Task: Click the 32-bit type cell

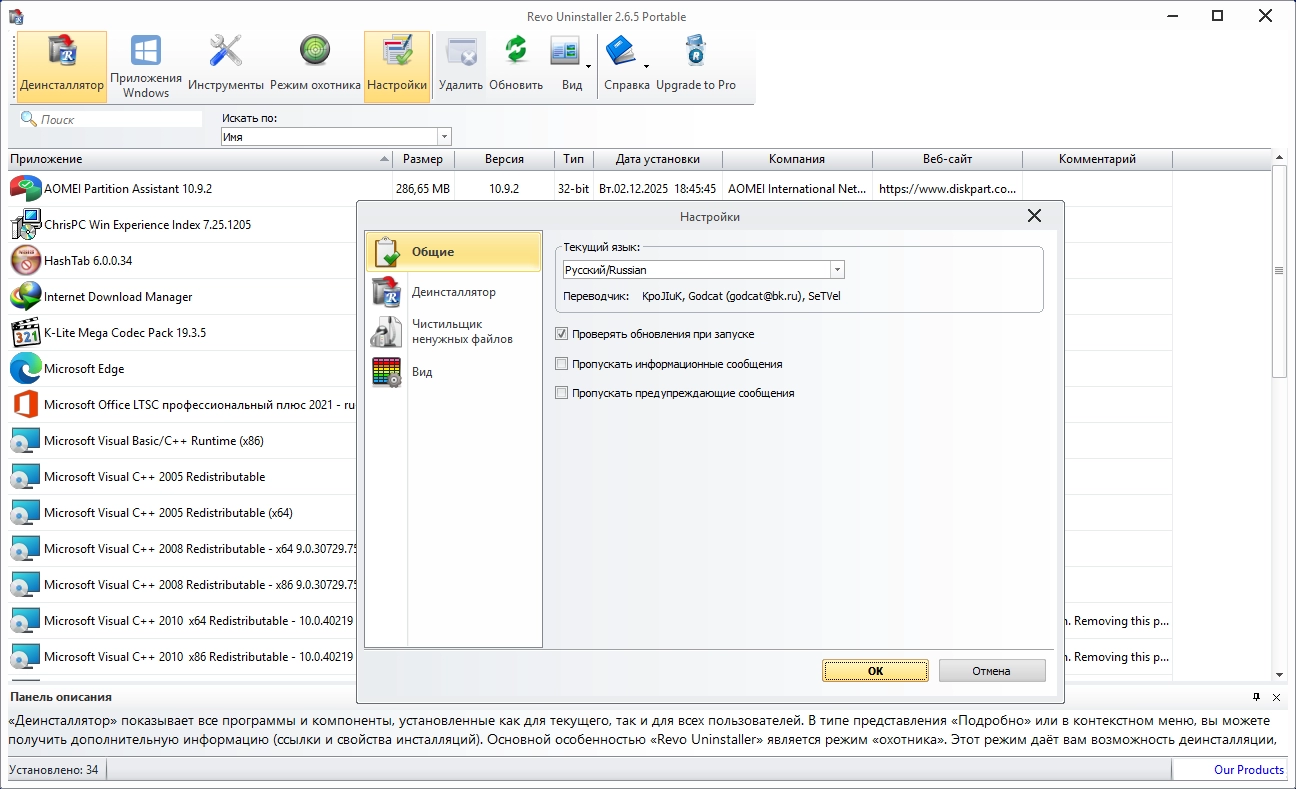Action: (x=574, y=189)
